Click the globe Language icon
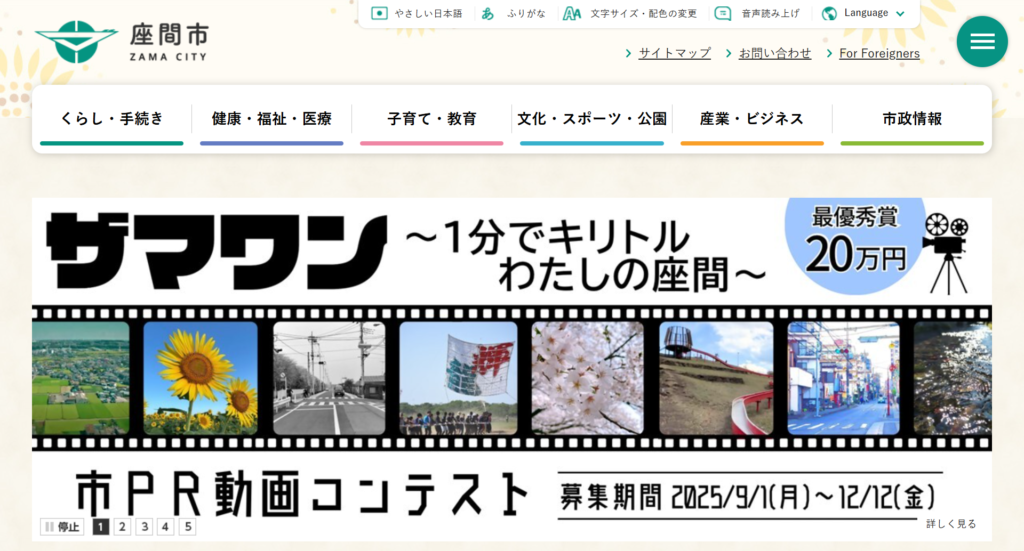This screenshot has width=1024, height=551. tap(829, 13)
